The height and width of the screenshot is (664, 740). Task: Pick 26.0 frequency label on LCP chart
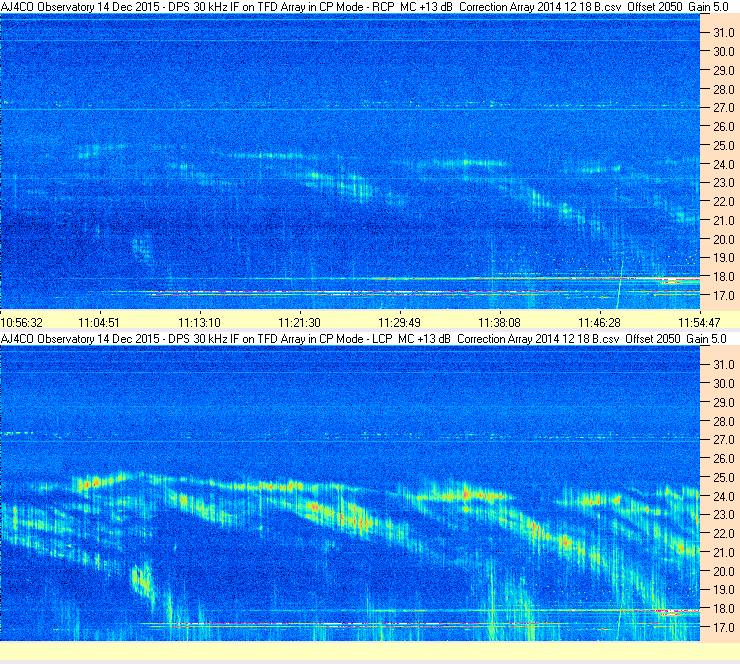(x=724, y=459)
